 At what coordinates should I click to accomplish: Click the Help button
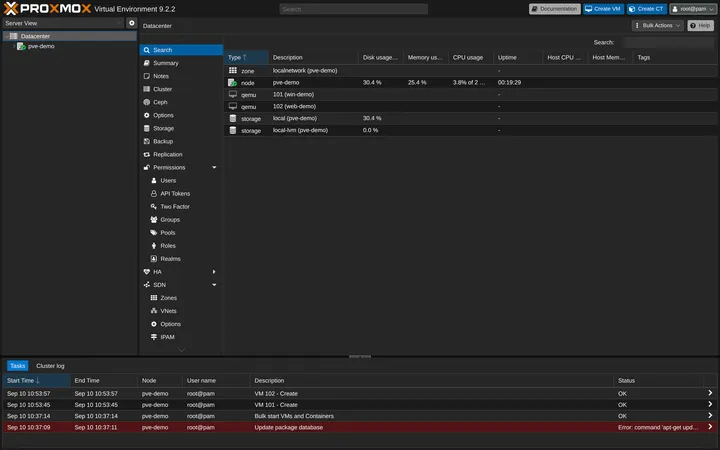[700, 25]
